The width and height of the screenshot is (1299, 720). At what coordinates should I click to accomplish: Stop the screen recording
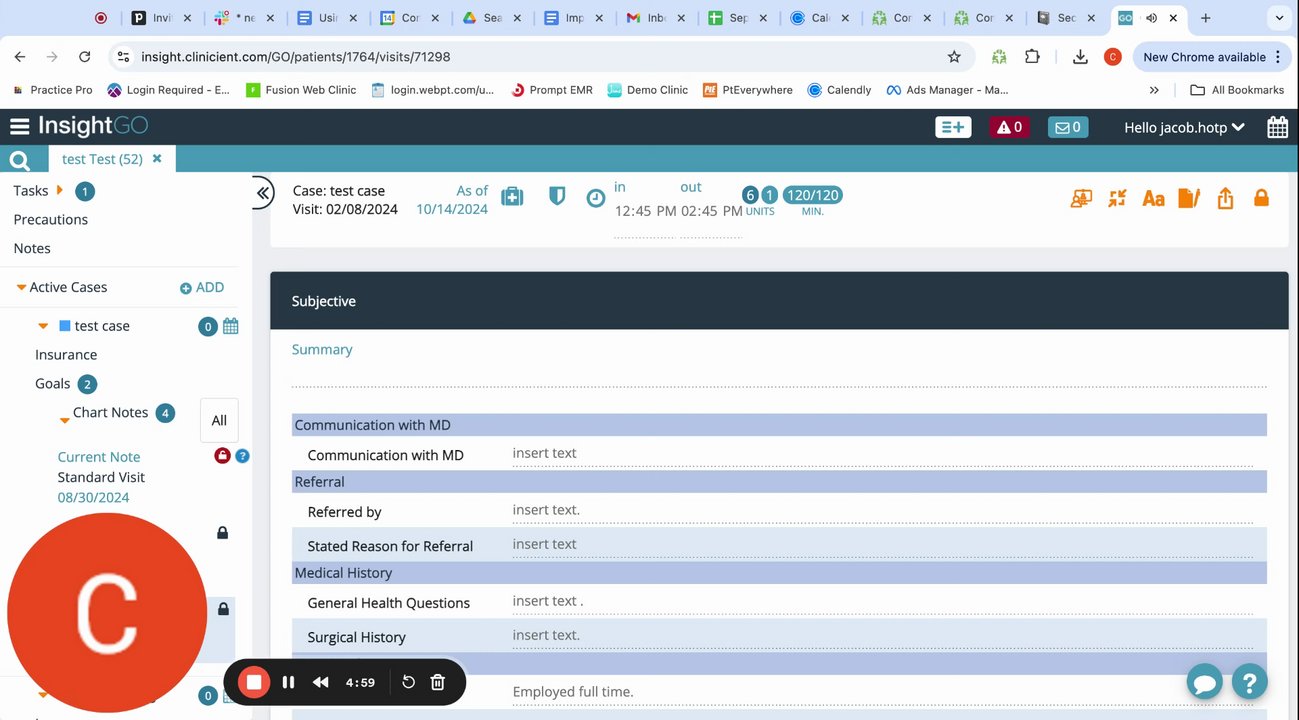254,682
